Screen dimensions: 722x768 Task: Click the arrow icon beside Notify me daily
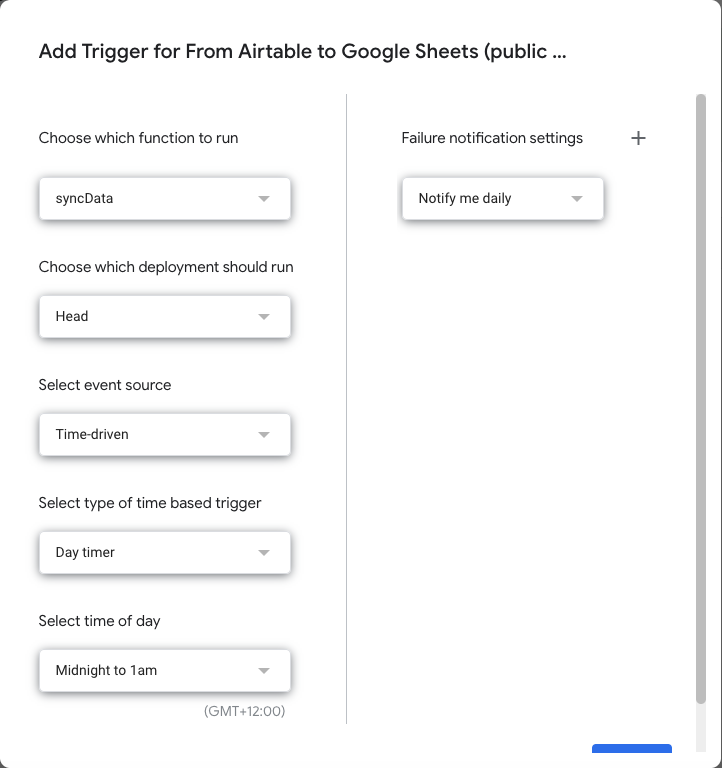[x=577, y=199]
